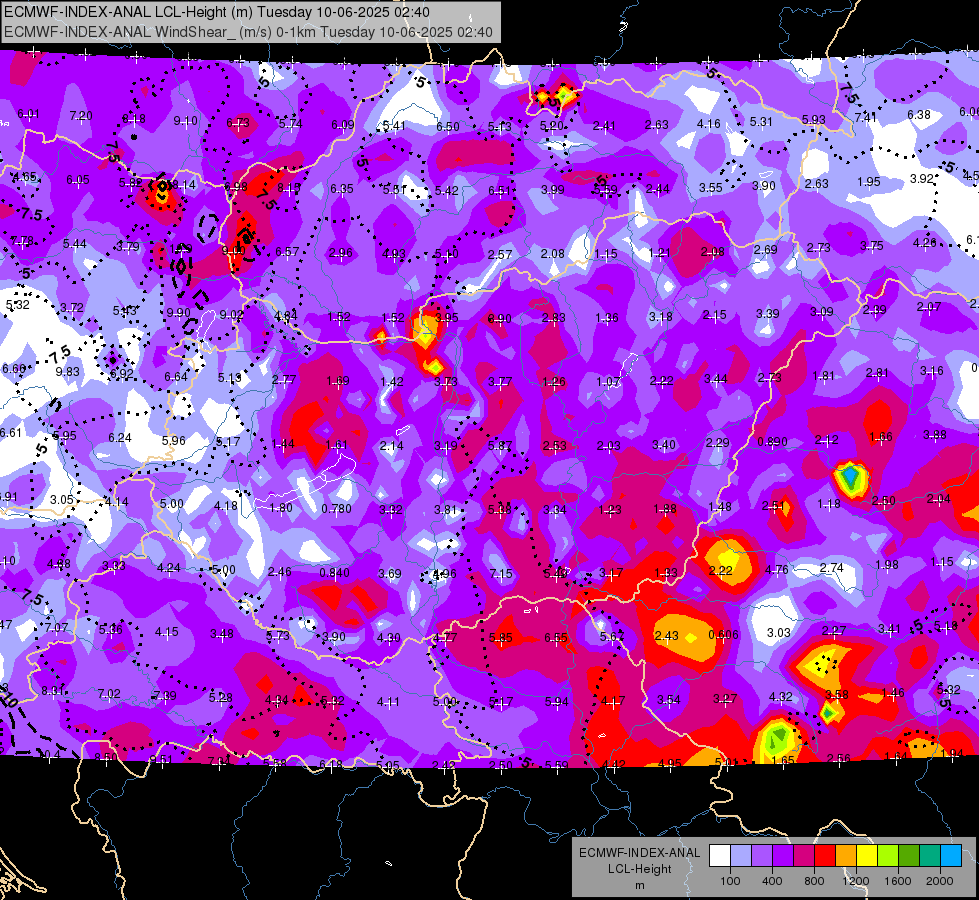
Task: Click the wind shear value '9.83'
Action: click(67, 372)
